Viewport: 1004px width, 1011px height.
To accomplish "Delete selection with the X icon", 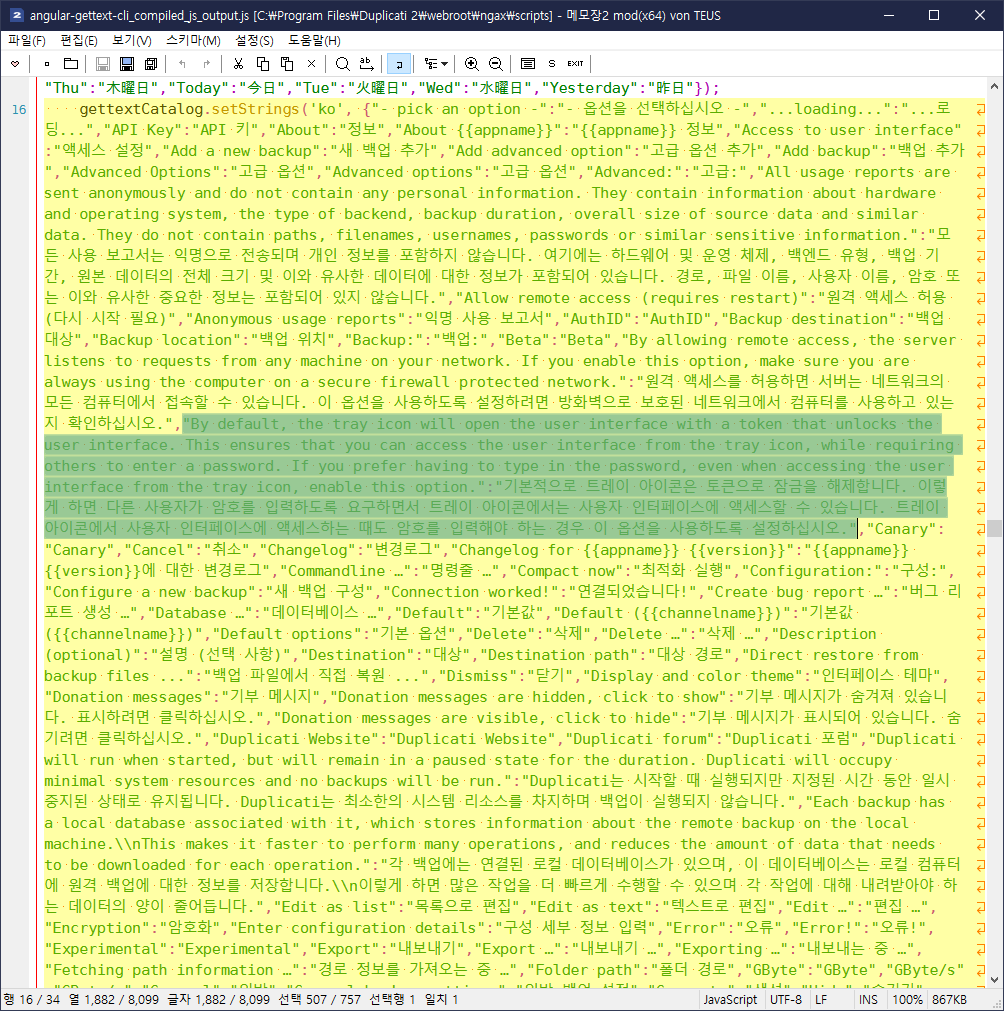I will point(311,64).
